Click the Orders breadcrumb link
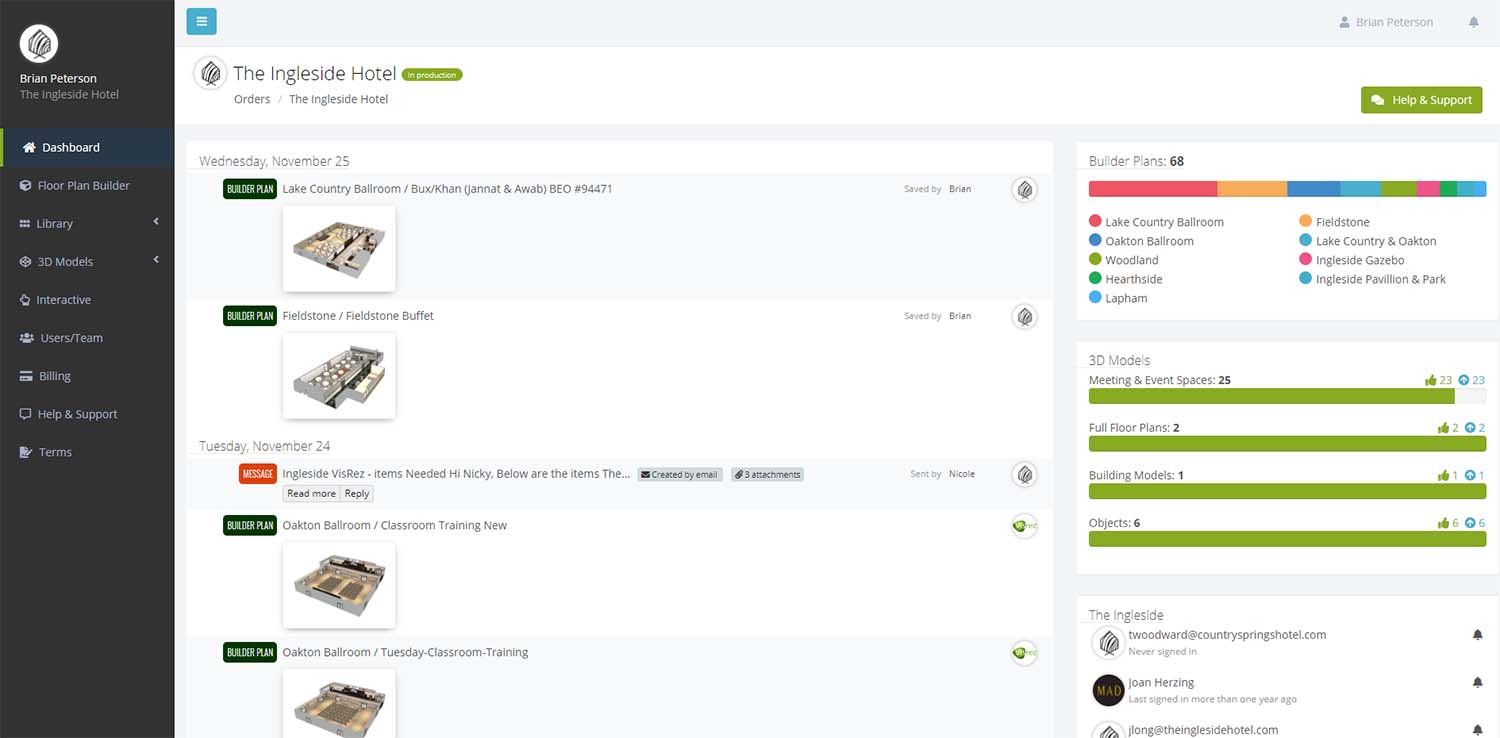The width and height of the screenshot is (1500, 738). pyautogui.click(x=252, y=99)
